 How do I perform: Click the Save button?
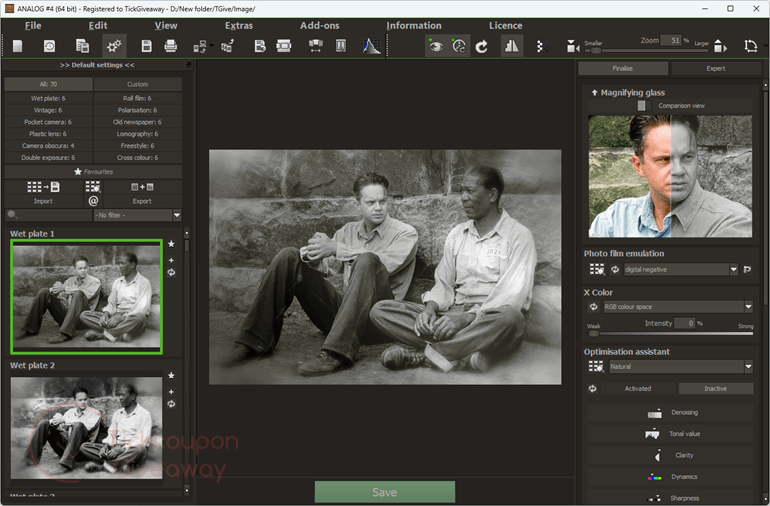click(385, 492)
